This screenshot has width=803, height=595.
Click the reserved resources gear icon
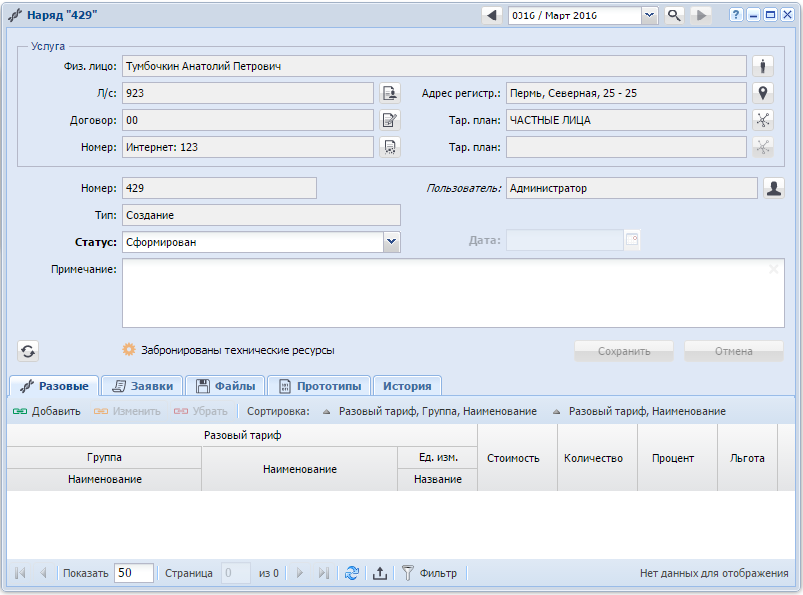click(x=129, y=350)
